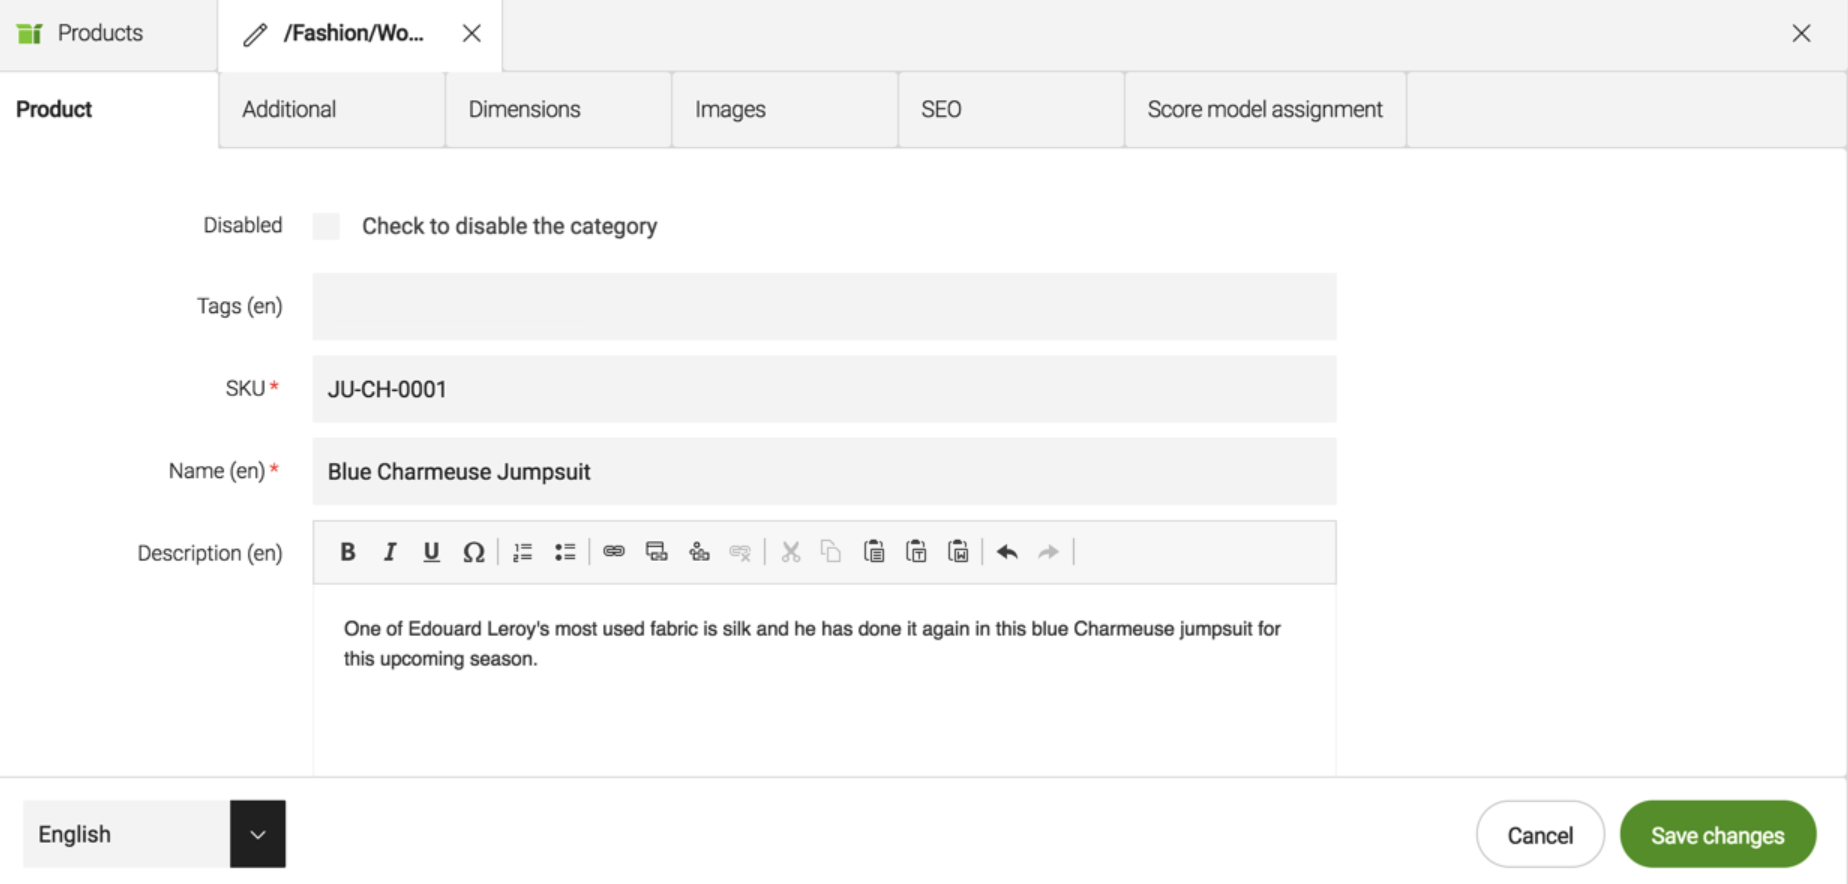The height and width of the screenshot is (884, 1848).
Task: Click the 'Disabled' label
Action: (243, 225)
